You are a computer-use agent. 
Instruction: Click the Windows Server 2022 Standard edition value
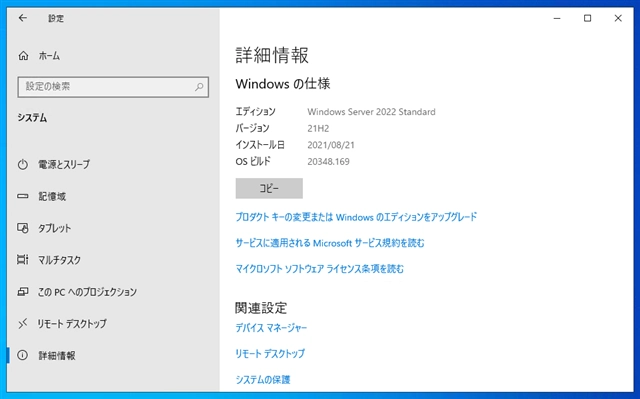click(371, 111)
